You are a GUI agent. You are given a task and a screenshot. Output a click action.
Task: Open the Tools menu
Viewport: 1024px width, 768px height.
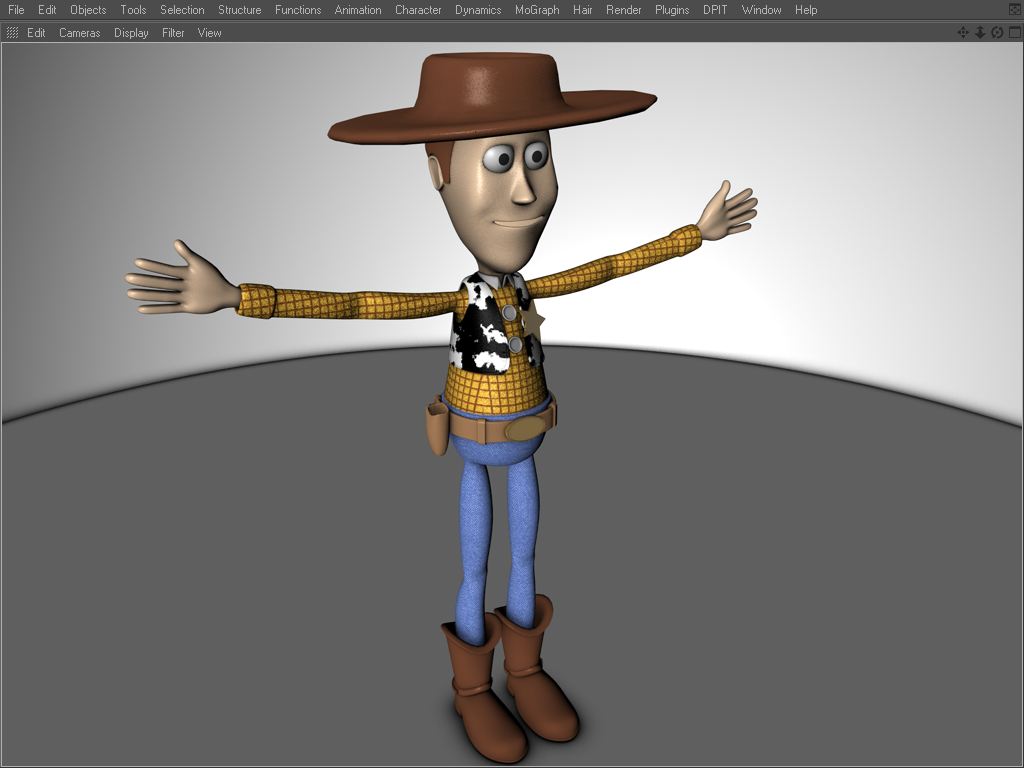133,10
